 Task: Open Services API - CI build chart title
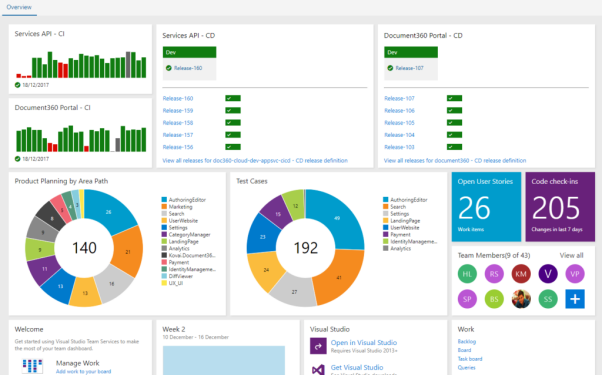(40, 34)
